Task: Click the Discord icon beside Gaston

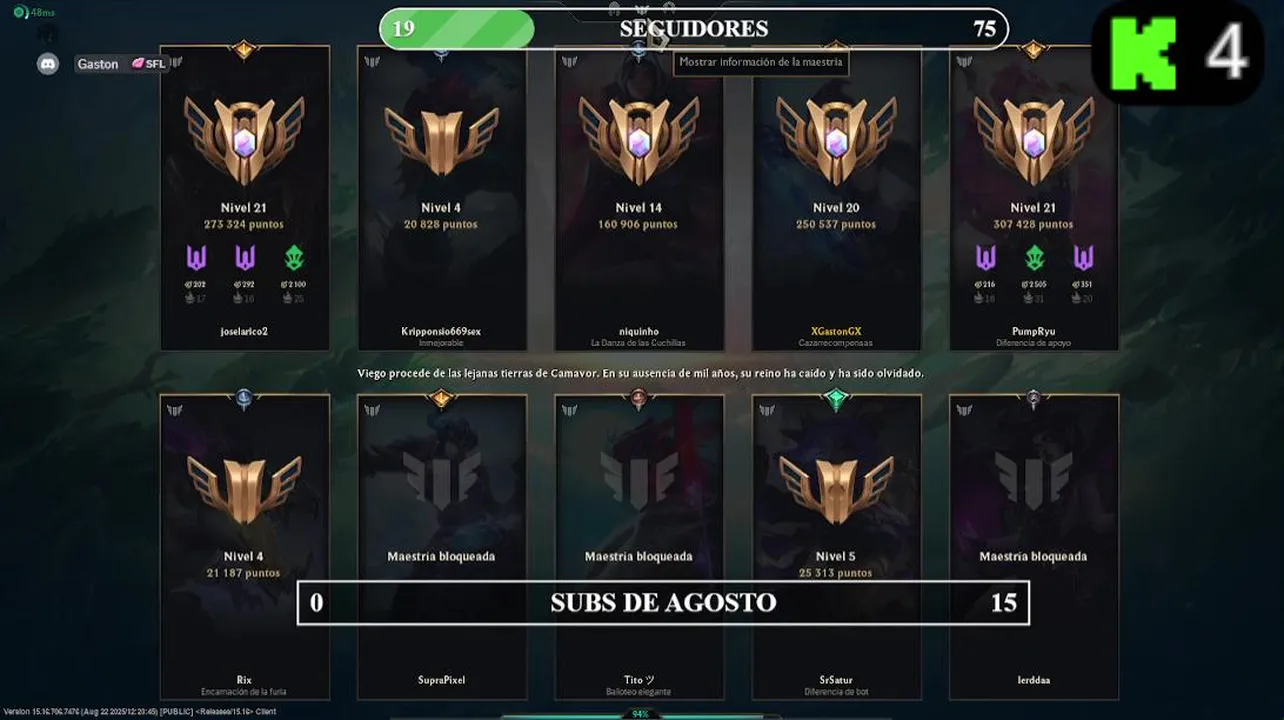Action: point(48,64)
